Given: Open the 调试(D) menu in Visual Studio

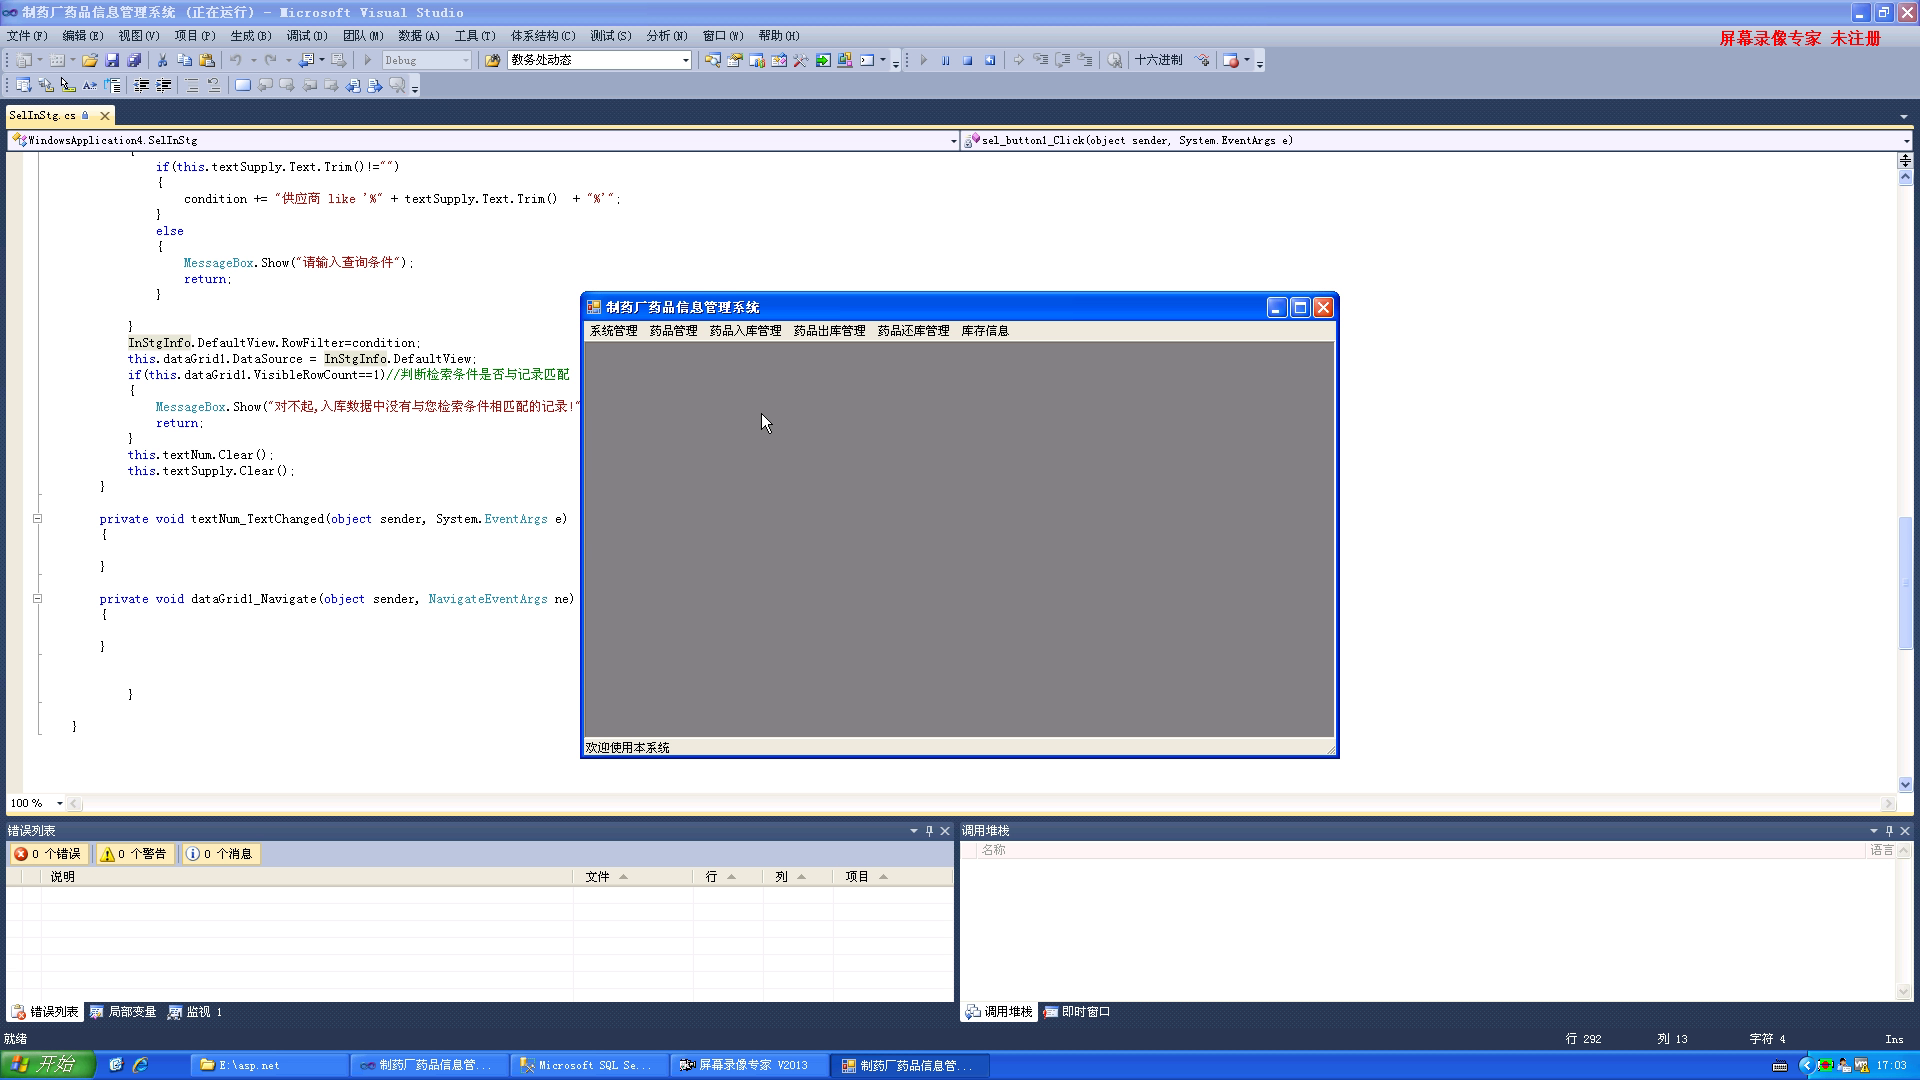Looking at the screenshot, I should click(x=307, y=36).
